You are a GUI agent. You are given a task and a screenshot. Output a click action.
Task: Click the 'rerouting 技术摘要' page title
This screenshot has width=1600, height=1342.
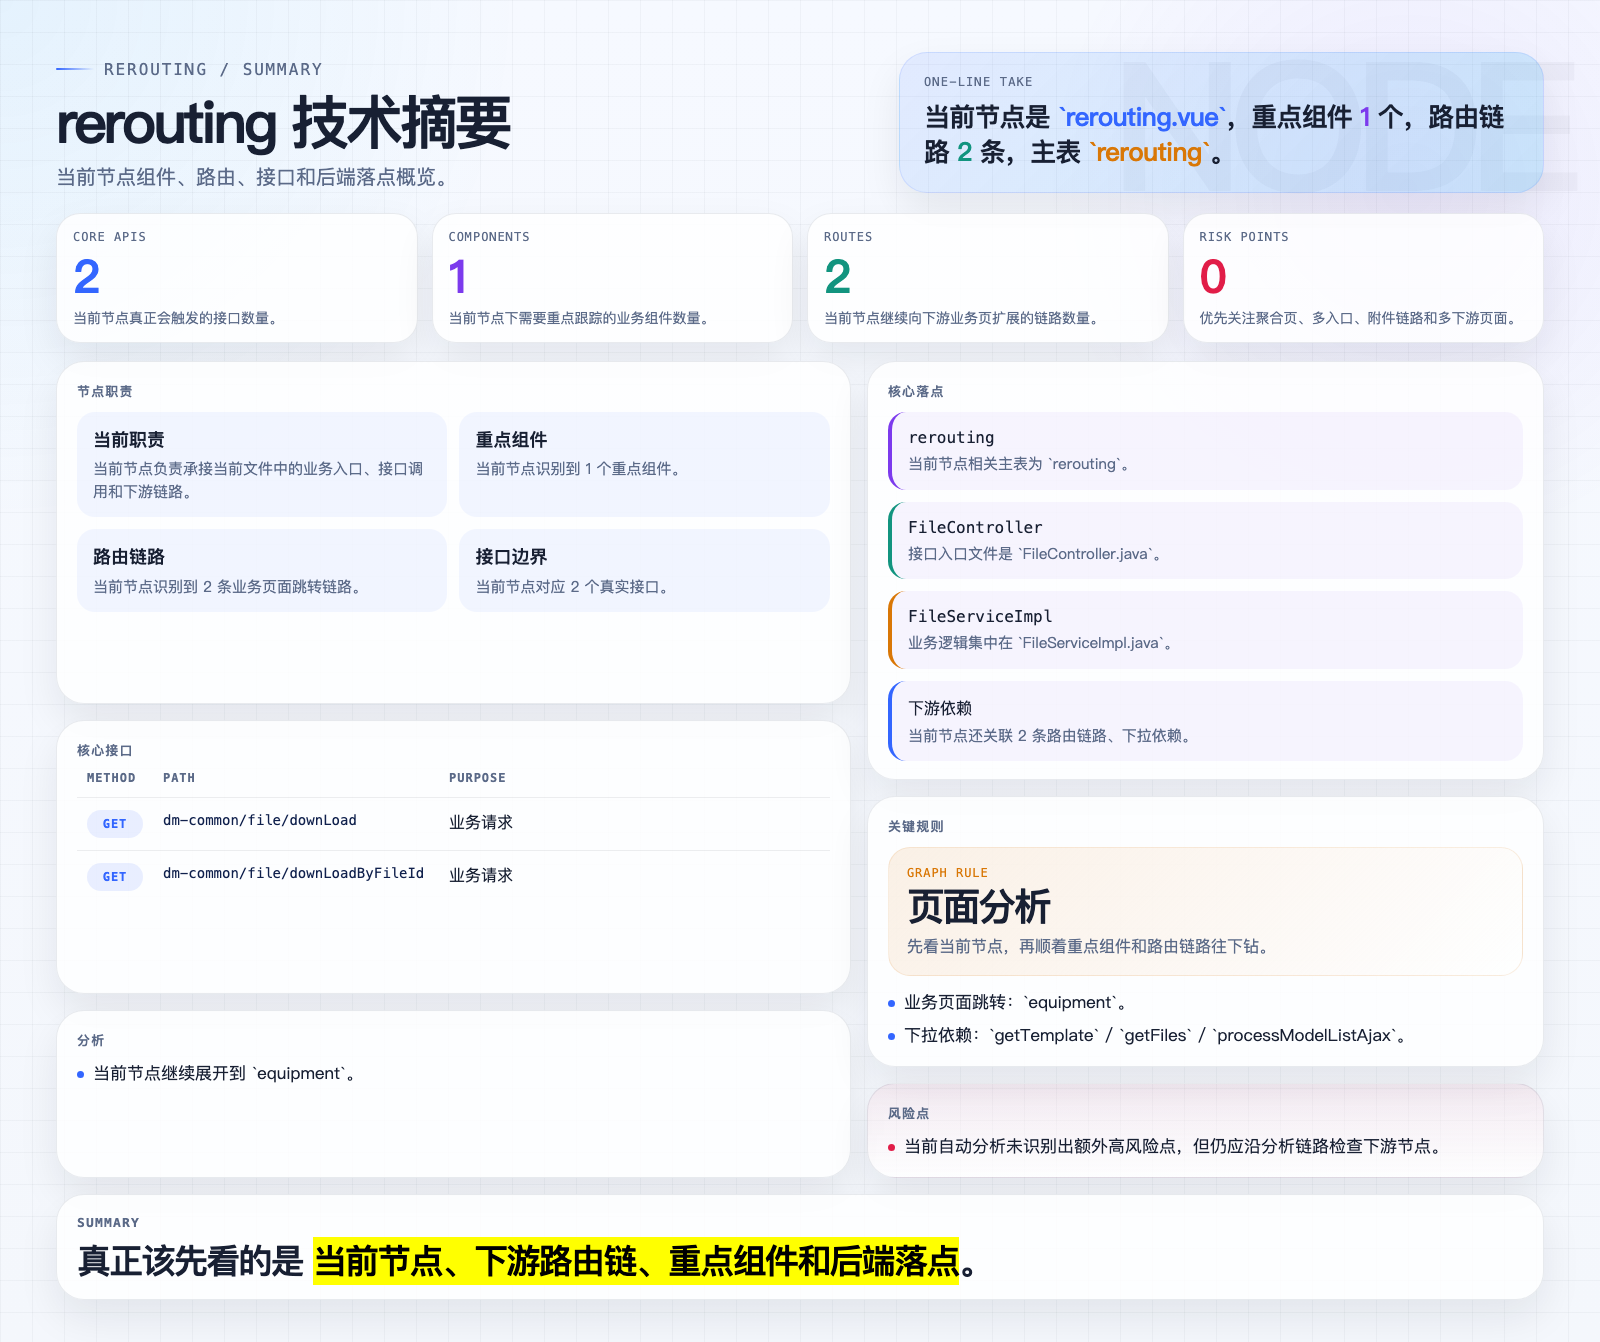click(x=284, y=124)
